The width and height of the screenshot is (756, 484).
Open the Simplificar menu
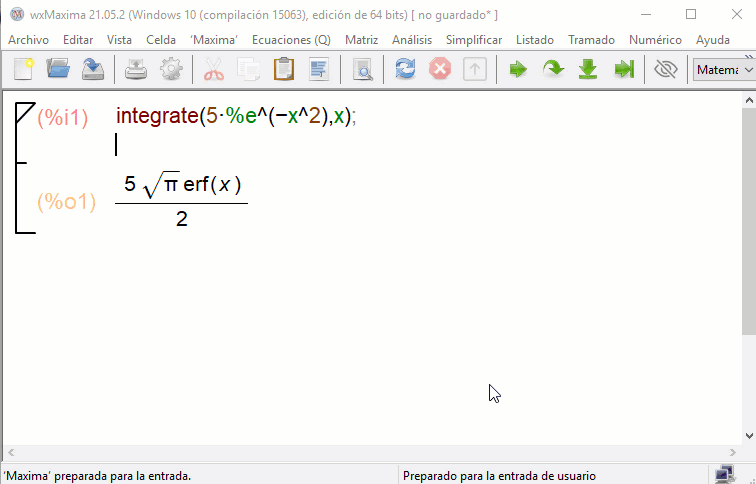point(474,40)
